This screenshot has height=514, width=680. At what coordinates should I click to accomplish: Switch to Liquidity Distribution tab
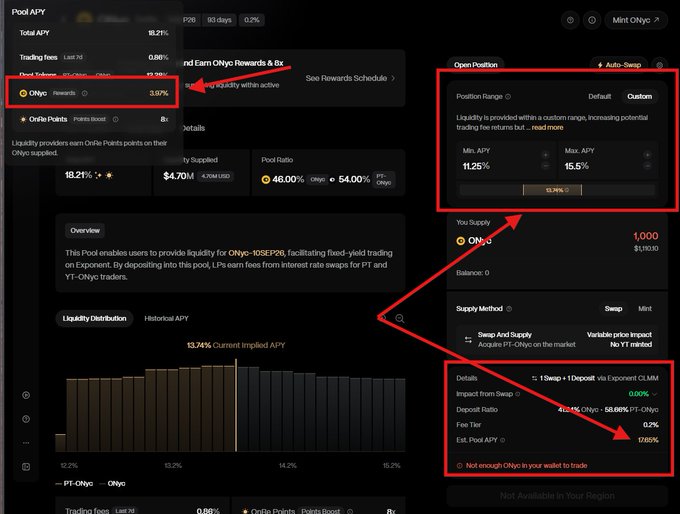95,318
